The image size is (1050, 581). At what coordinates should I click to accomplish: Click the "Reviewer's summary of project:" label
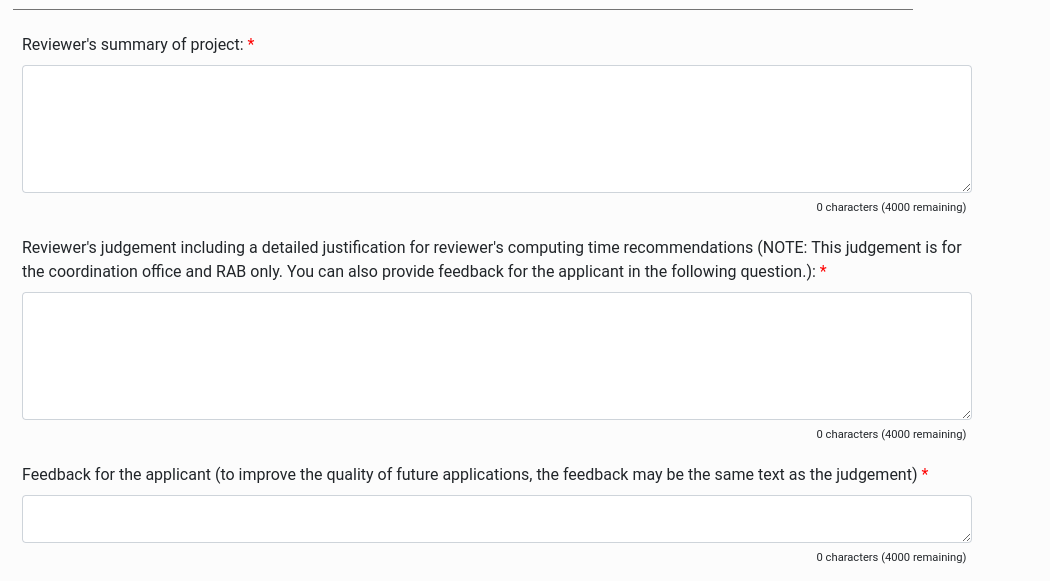coord(133,44)
